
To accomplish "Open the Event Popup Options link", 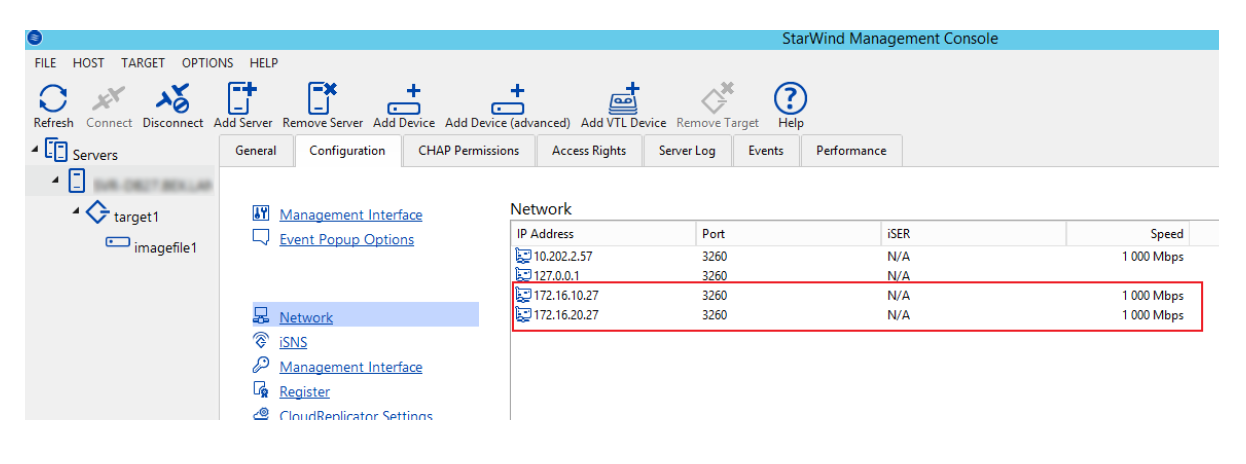I will point(347,239).
